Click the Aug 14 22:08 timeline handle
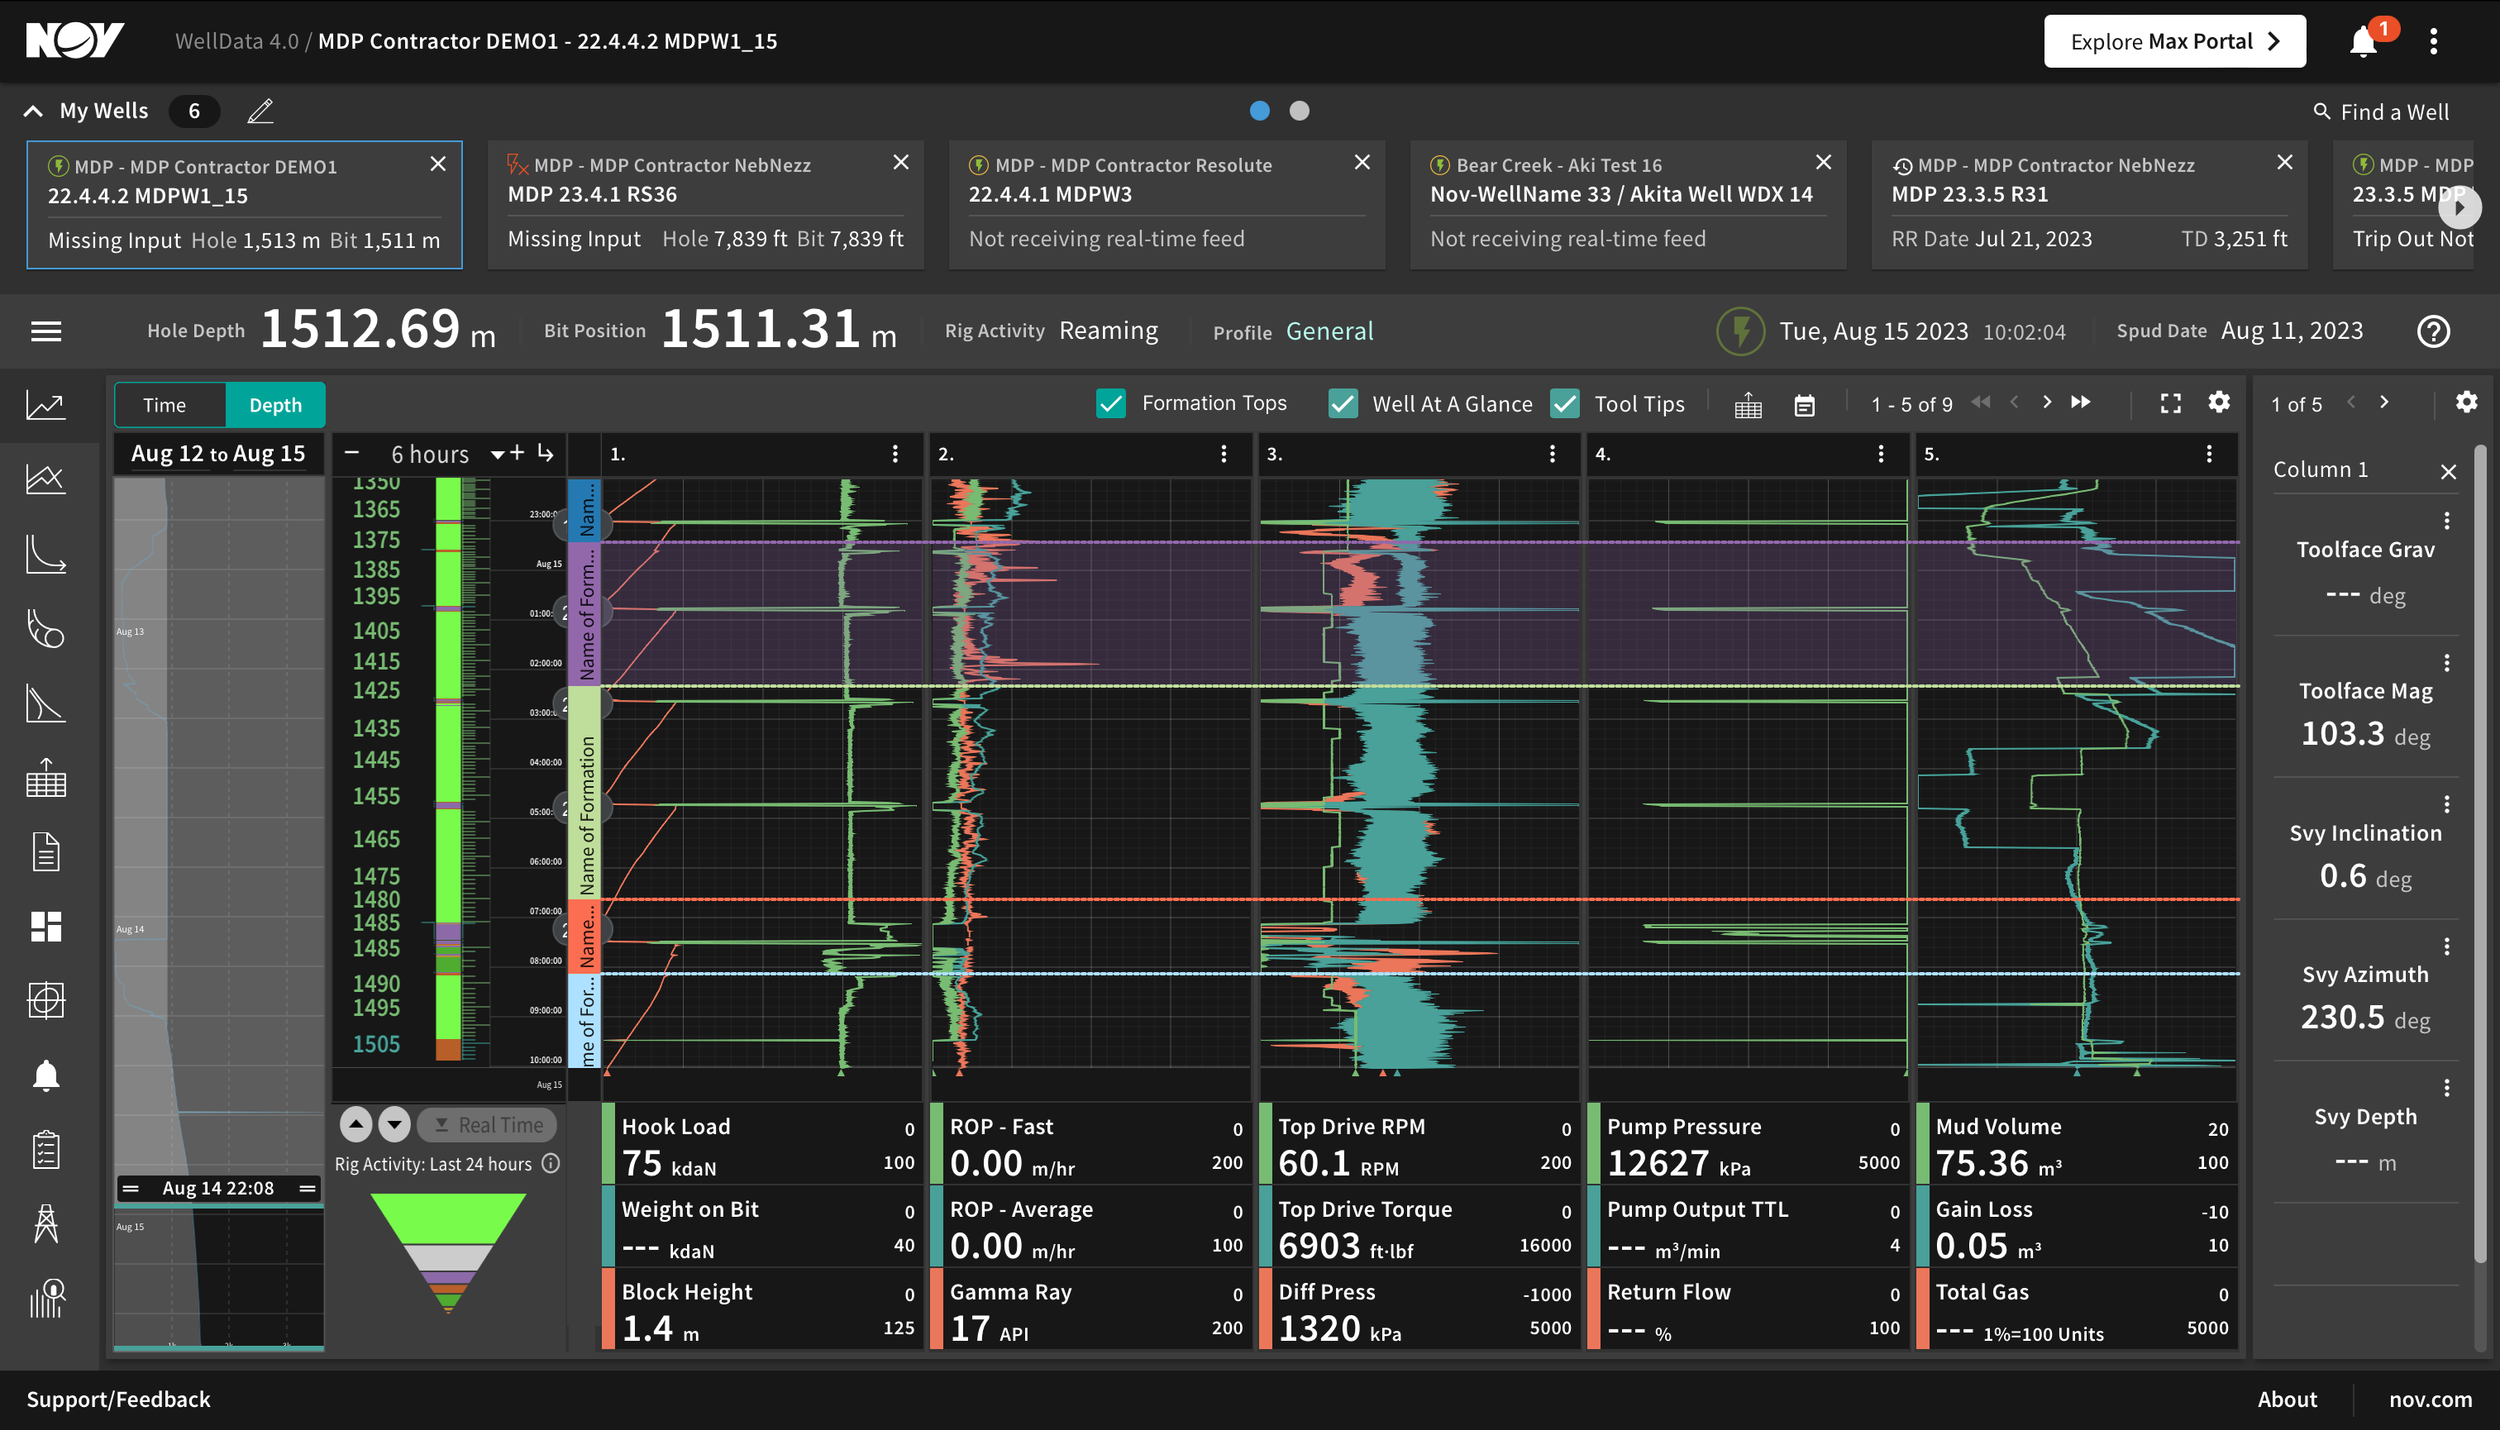The width and height of the screenshot is (2500, 1430). pos(218,1188)
